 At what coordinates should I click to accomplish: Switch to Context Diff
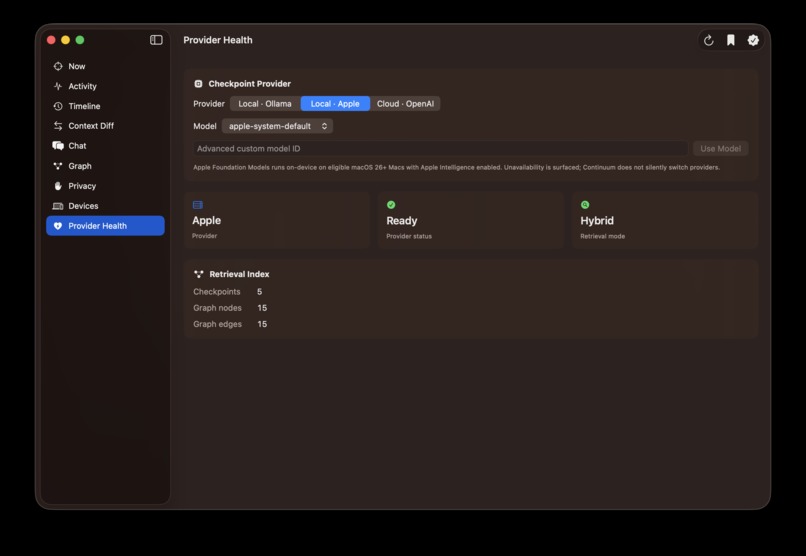click(105, 126)
